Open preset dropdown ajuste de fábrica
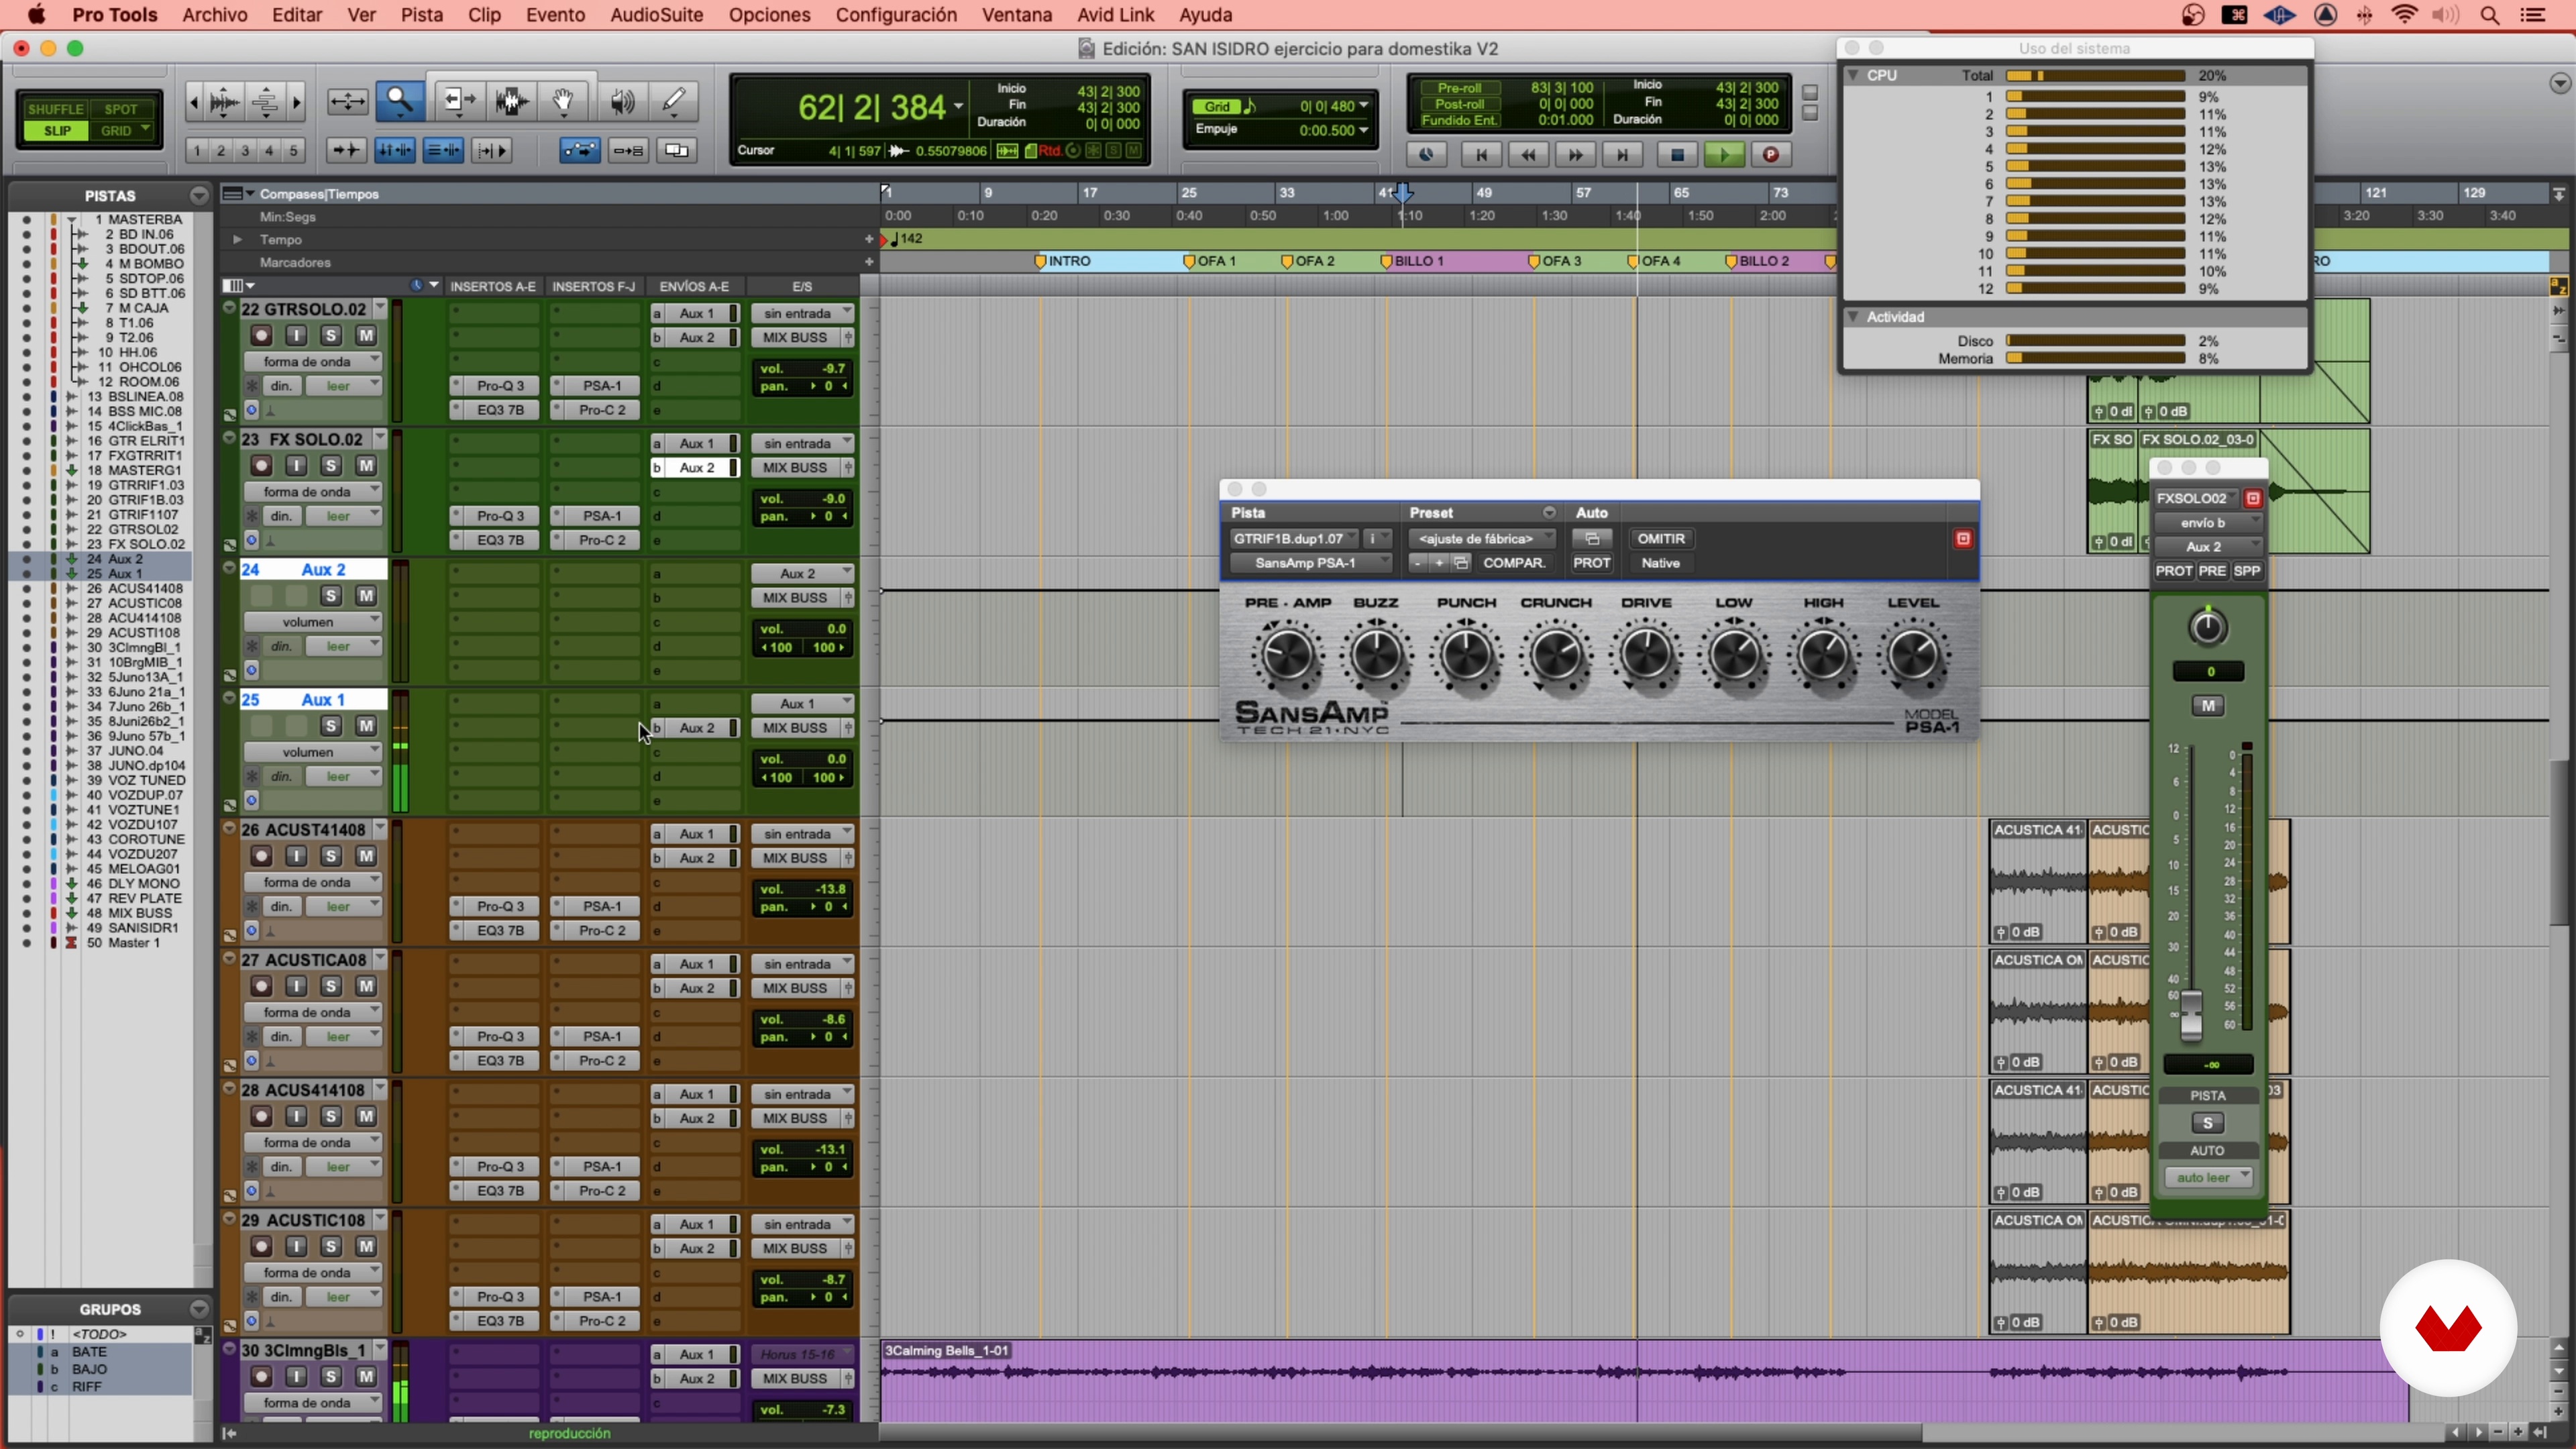This screenshot has width=2576, height=1449. pyautogui.click(x=1483, y=539)
